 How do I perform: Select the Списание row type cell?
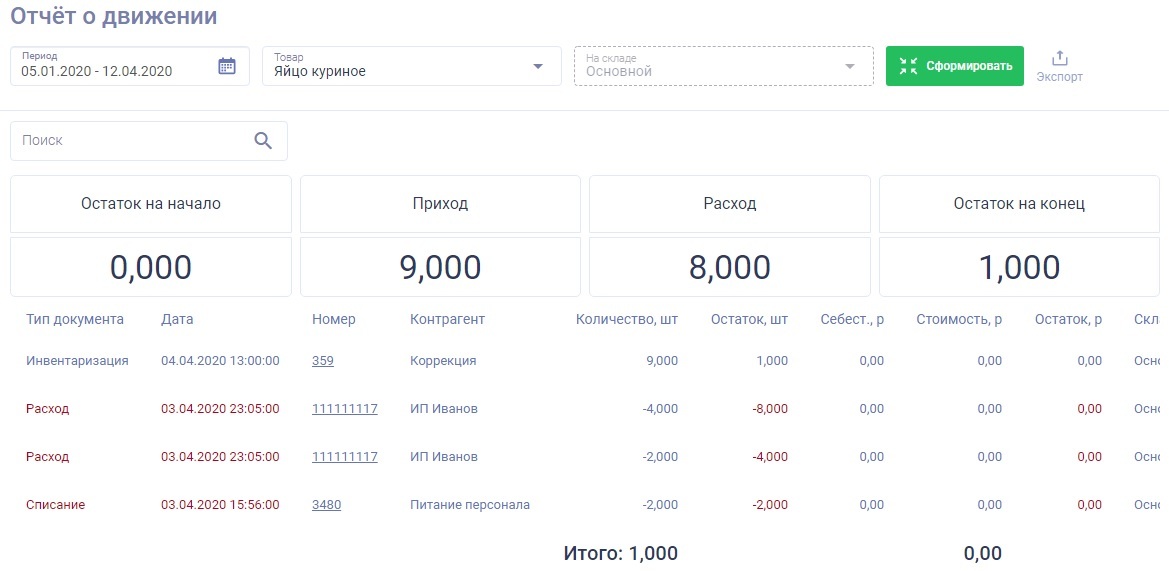(x=56, y=505)
